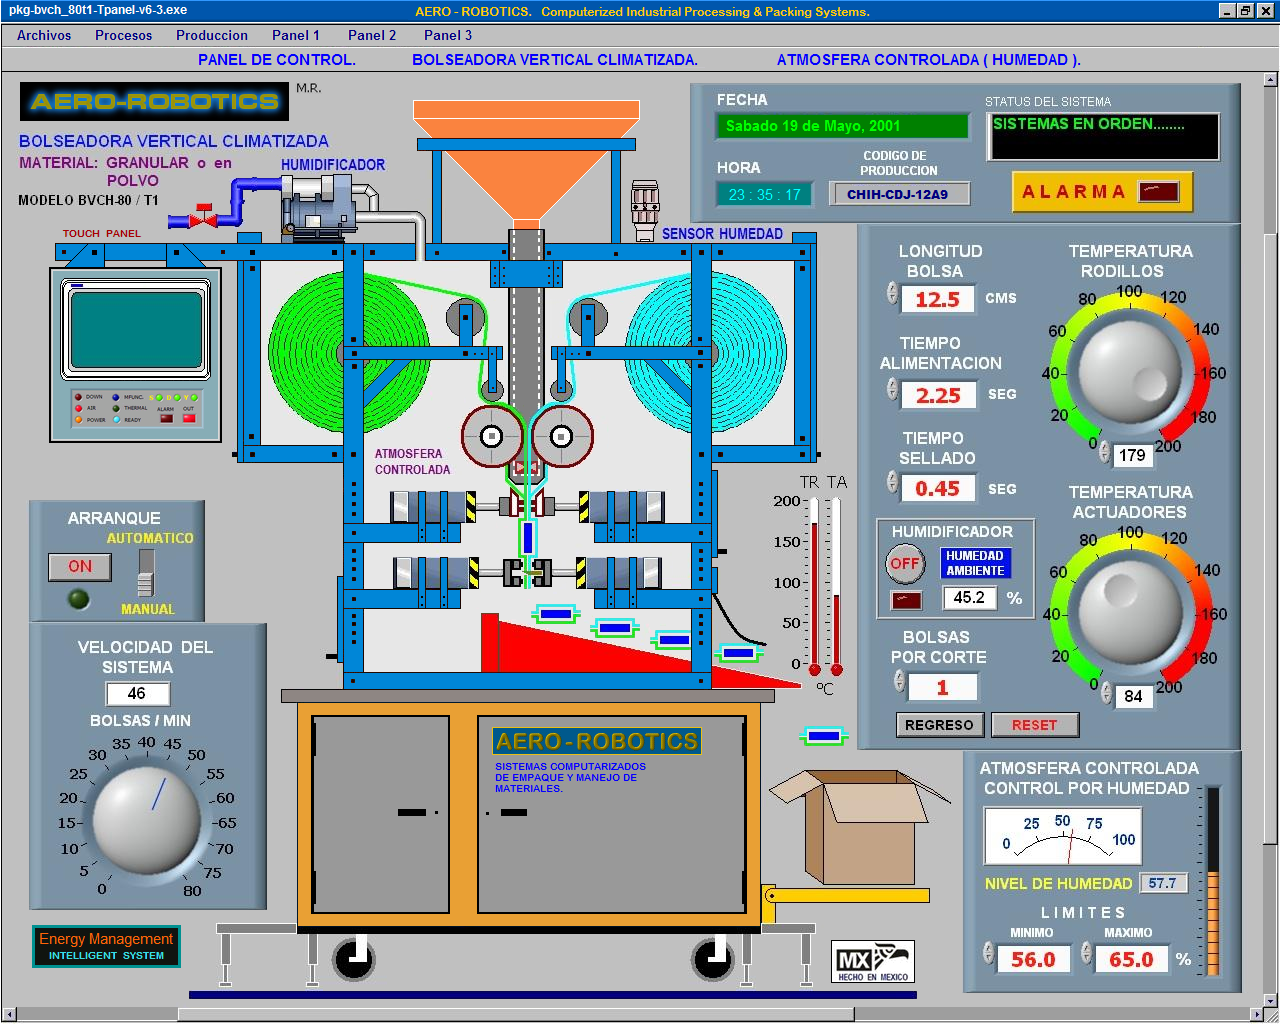This screenshot has width=1280, height=1024.
Task: Click the Hora 23:35:17 display
Action: pyautogui.click(x=765, y=194)
